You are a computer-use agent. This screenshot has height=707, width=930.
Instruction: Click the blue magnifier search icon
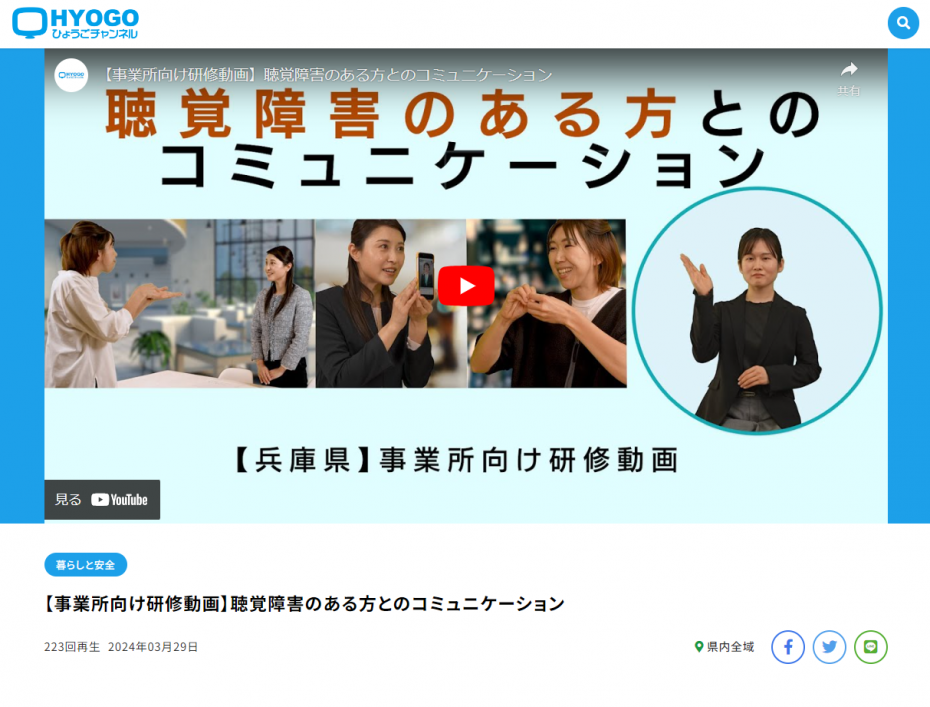pos(903,23)
